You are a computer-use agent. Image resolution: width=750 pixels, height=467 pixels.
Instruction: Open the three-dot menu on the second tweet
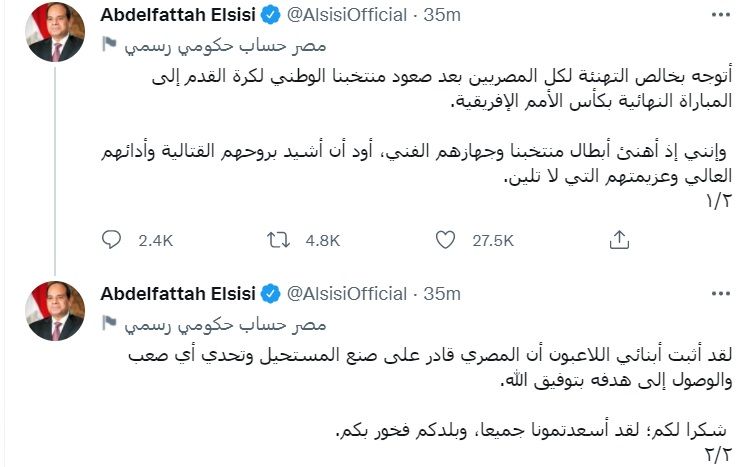pos(720,293)
